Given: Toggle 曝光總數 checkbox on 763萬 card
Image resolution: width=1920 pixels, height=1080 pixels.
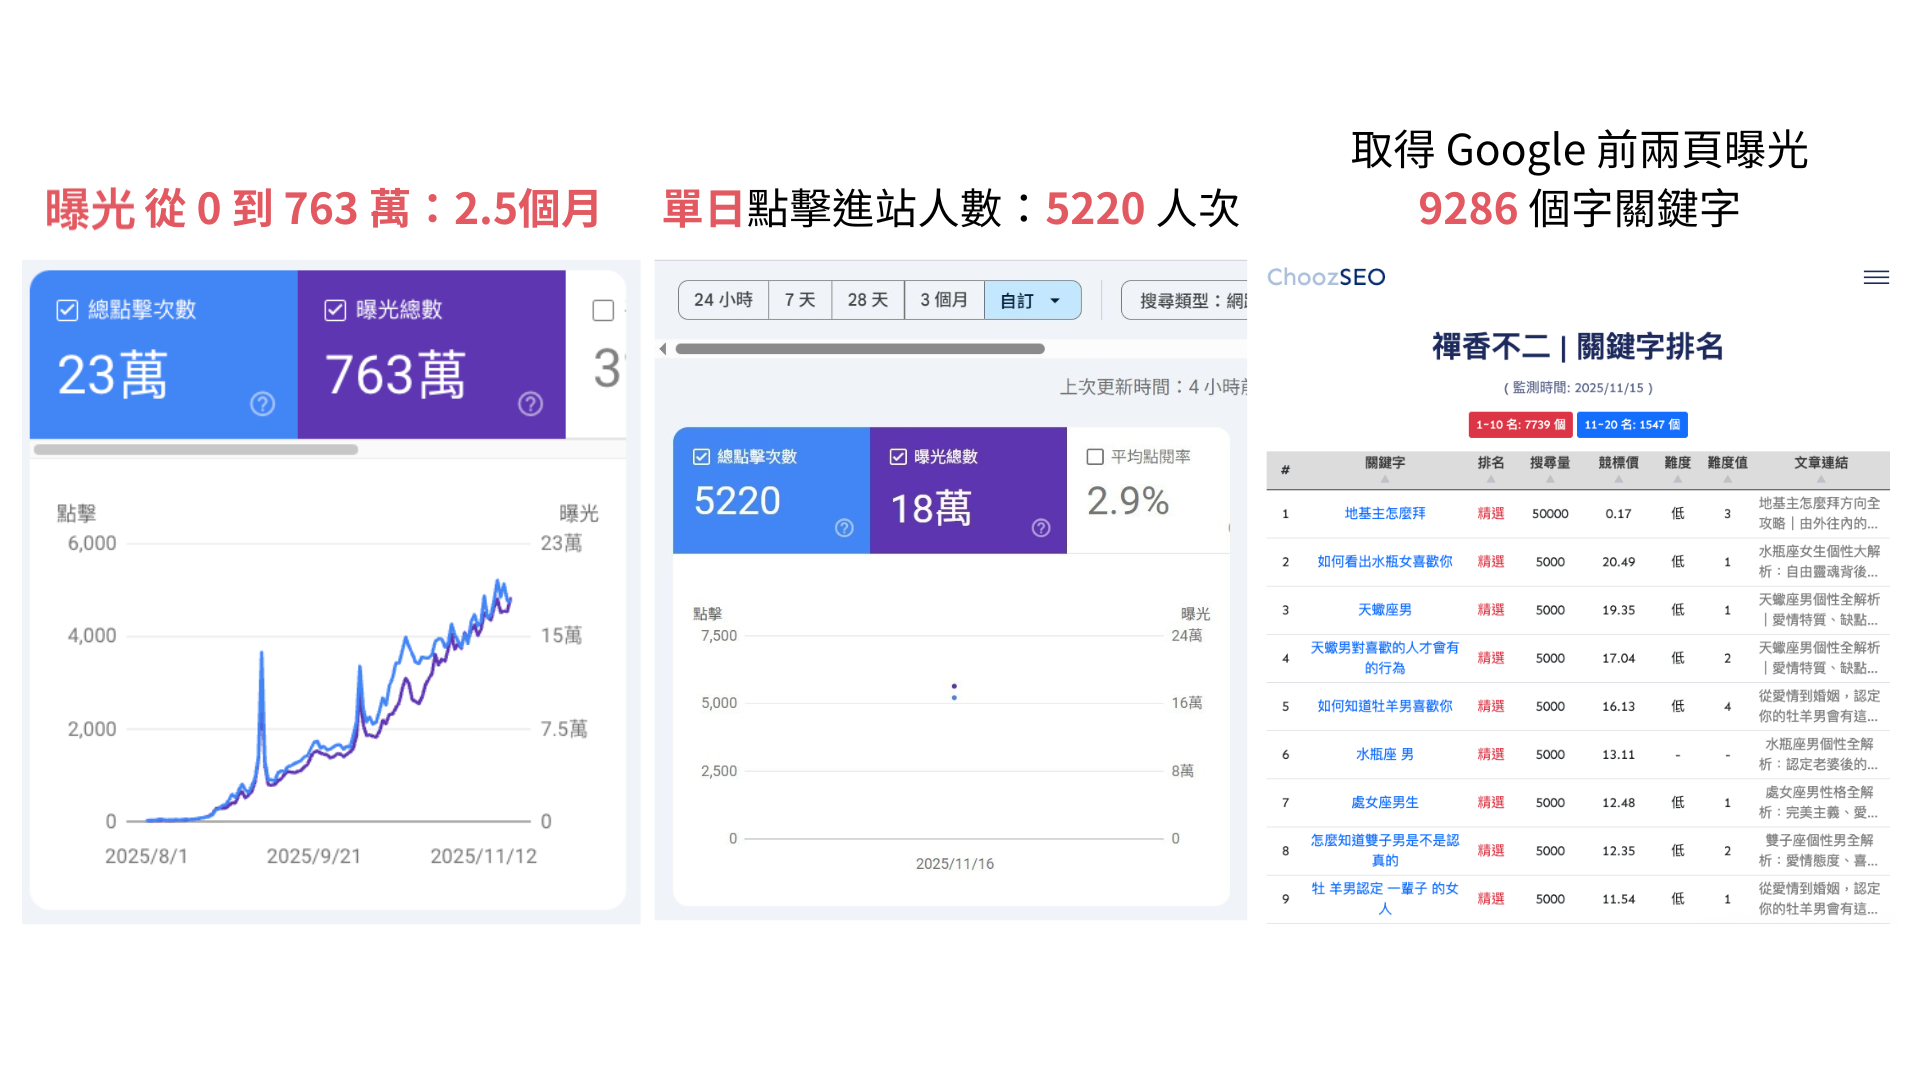Looking at the screenshot, I should 335,310.
